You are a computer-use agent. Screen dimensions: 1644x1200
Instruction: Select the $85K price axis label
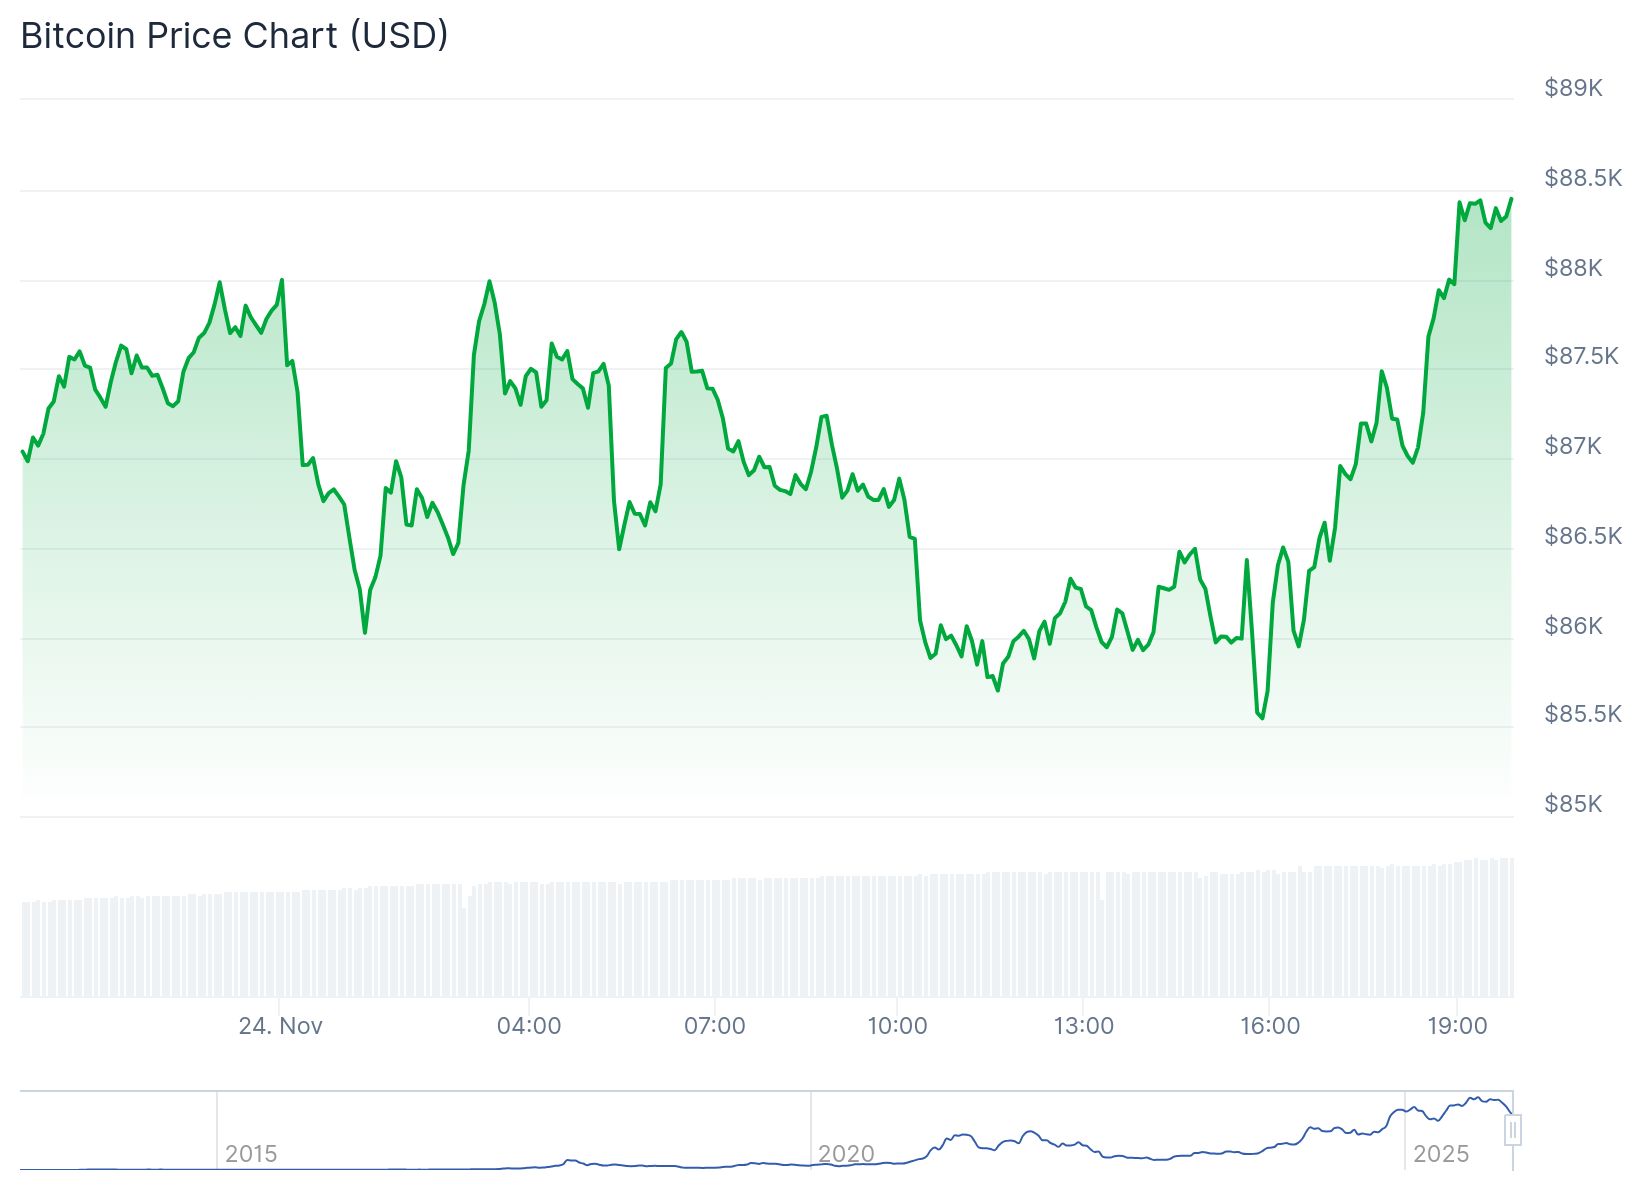(x=1573, y=804)
